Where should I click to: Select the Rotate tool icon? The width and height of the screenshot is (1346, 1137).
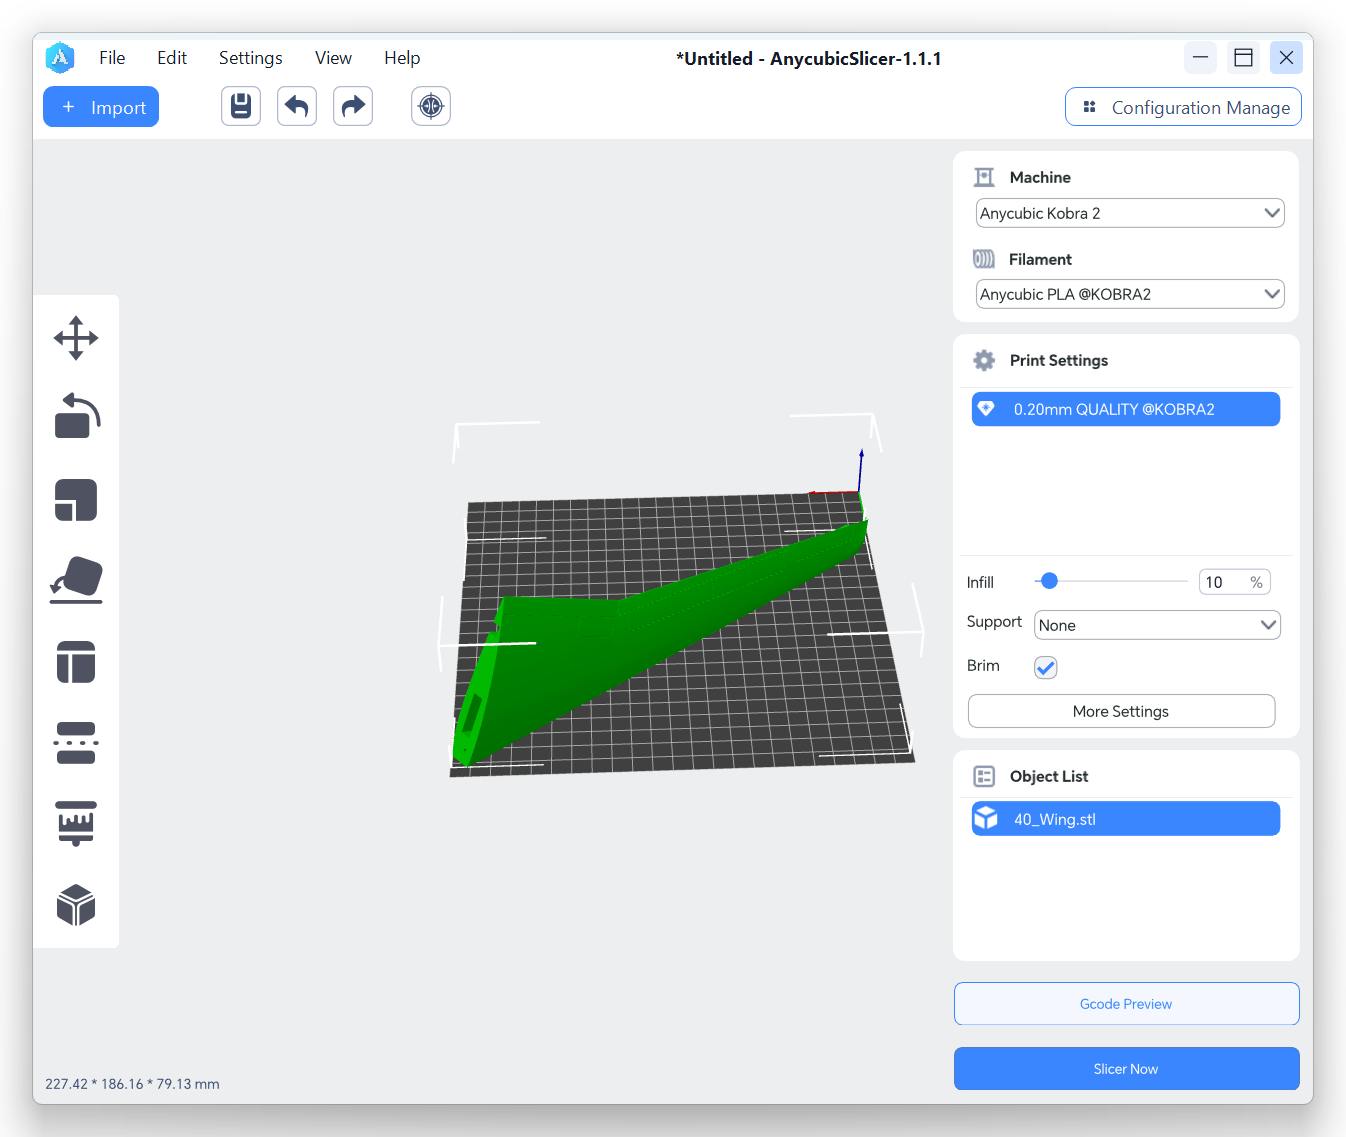(76, 416)
